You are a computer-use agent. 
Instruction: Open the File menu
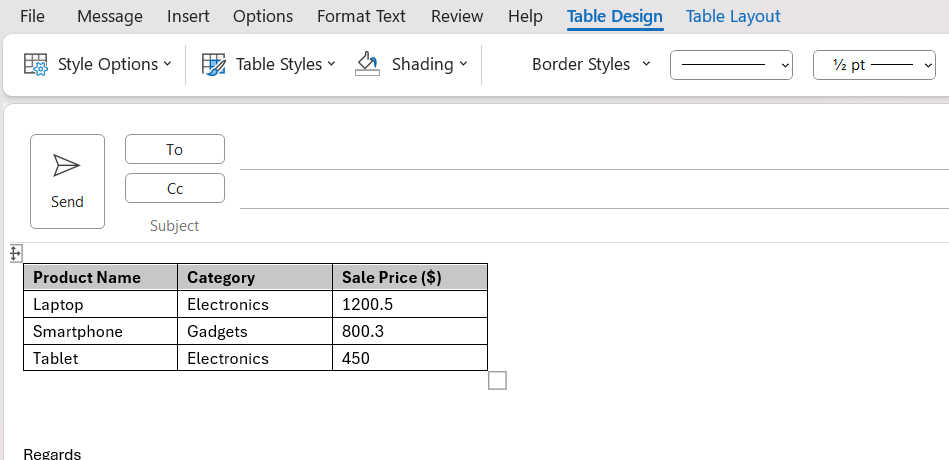(32, 16)
